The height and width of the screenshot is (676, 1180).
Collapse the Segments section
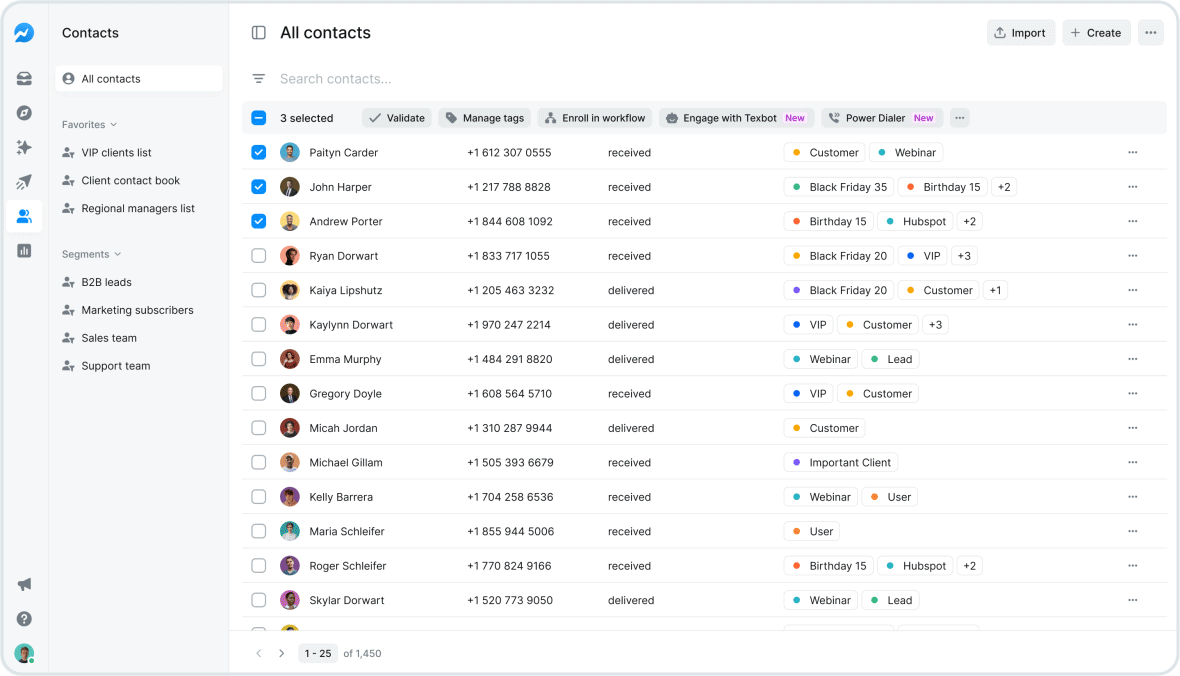point(92,254)
